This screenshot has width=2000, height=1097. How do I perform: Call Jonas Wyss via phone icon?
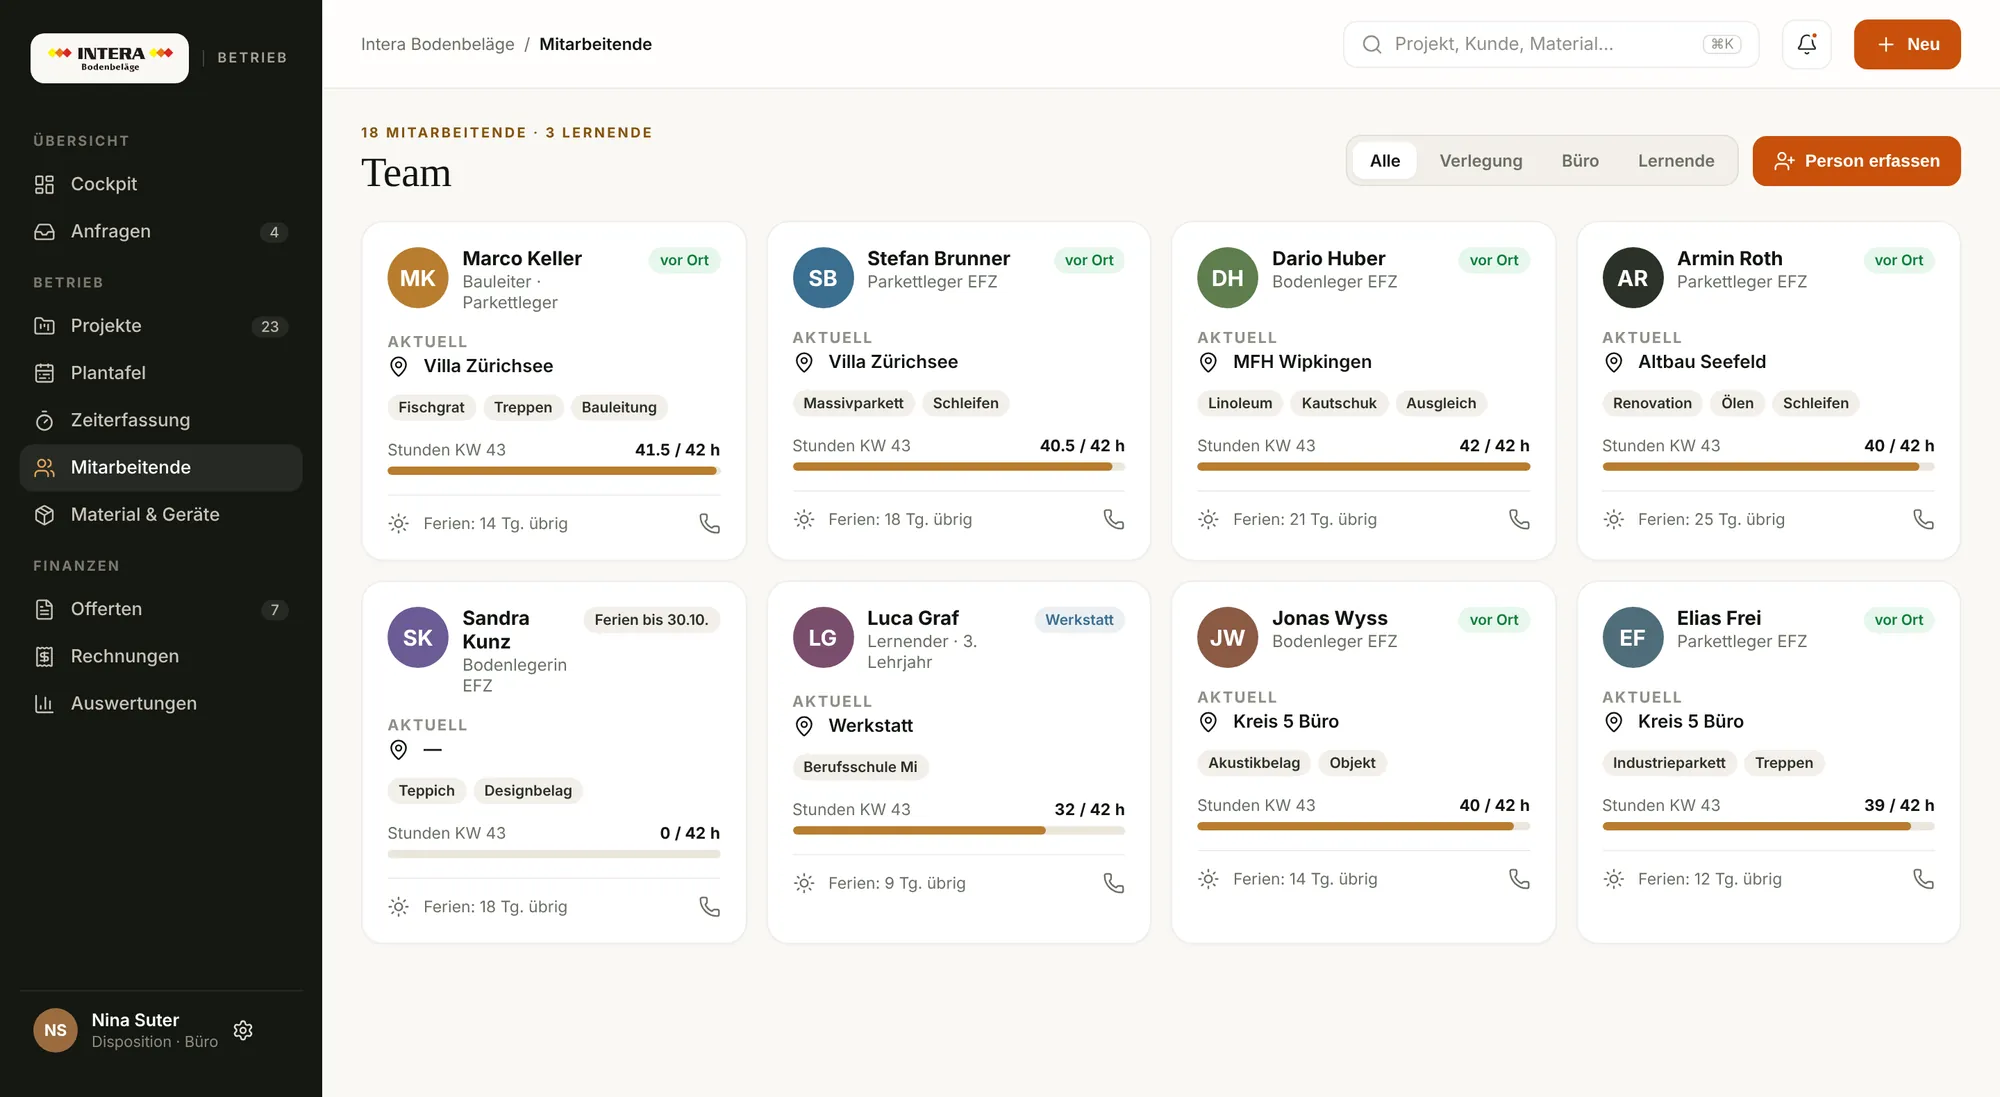pos(1518,879)
